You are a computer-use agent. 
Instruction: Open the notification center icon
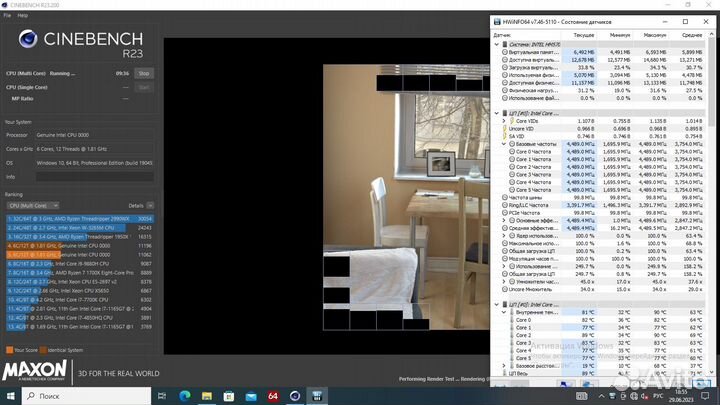coord(705,396)
